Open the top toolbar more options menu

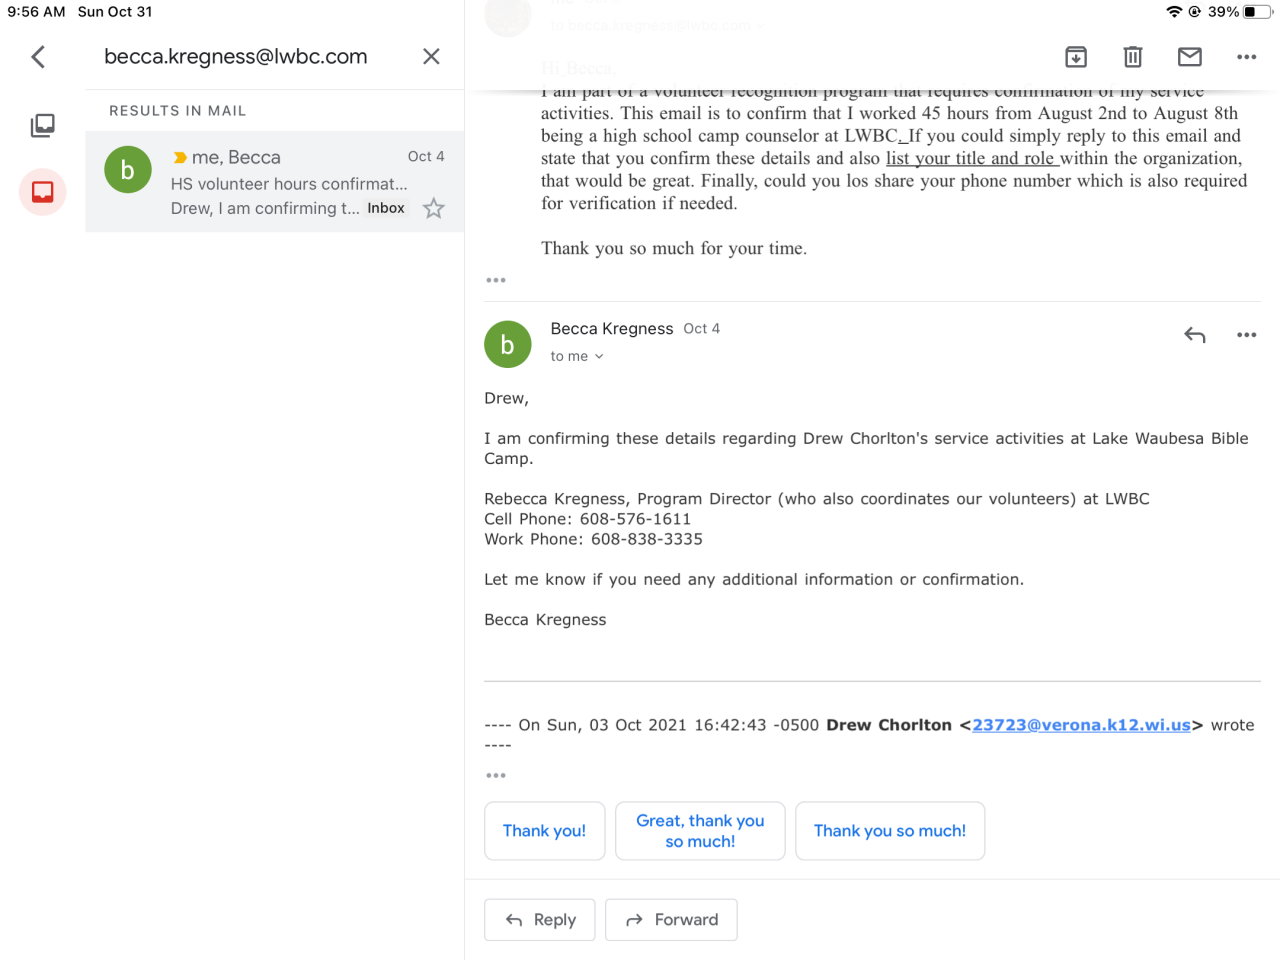point(1246,57)
